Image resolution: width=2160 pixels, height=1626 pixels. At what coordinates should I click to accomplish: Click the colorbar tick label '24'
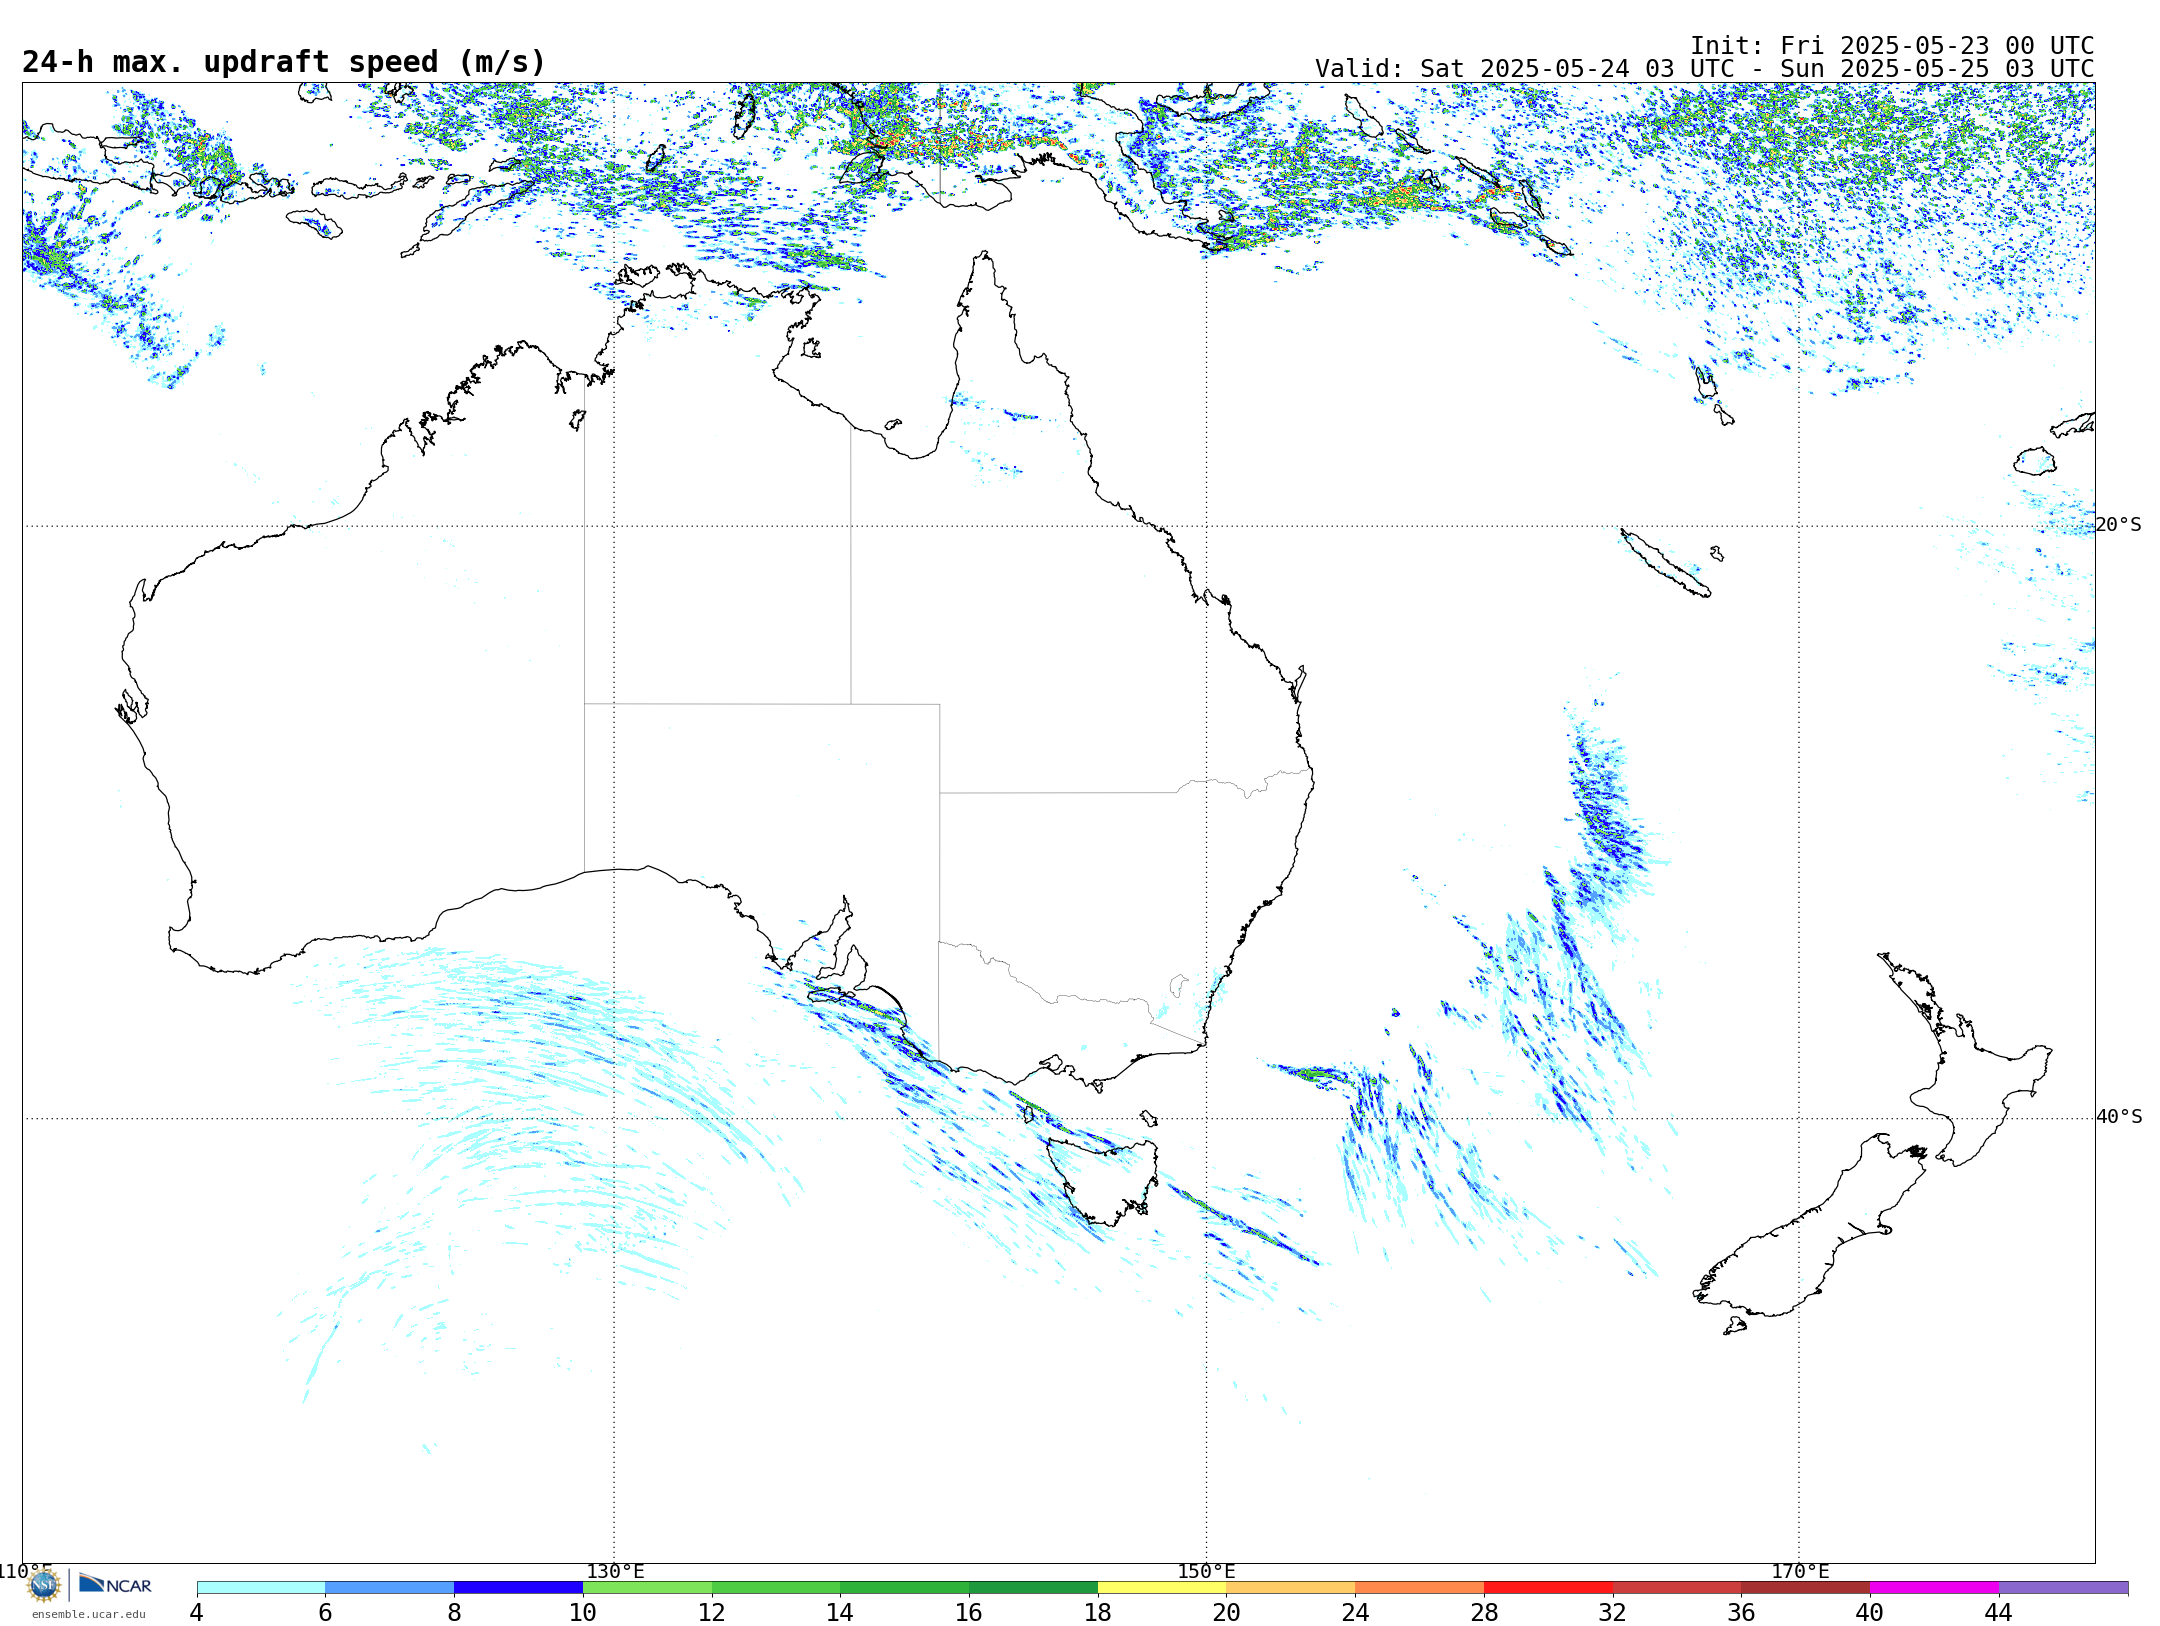click(1356, 1612)
